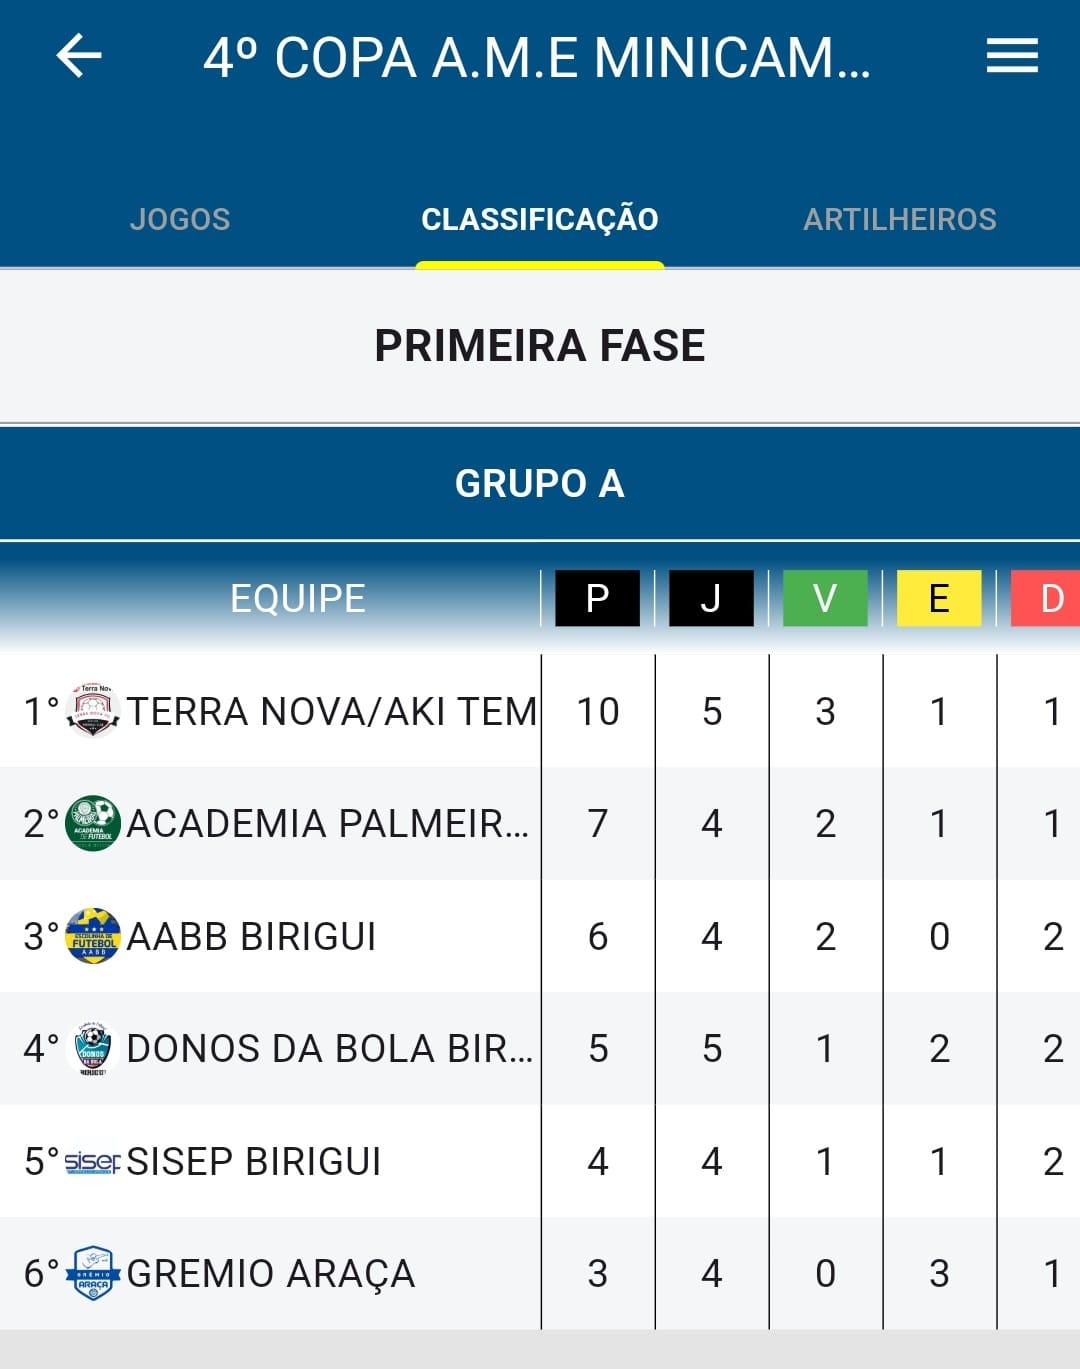The image size is (1080, 1369).
Task: Click the black P points column header
Action: click(597, 598)
